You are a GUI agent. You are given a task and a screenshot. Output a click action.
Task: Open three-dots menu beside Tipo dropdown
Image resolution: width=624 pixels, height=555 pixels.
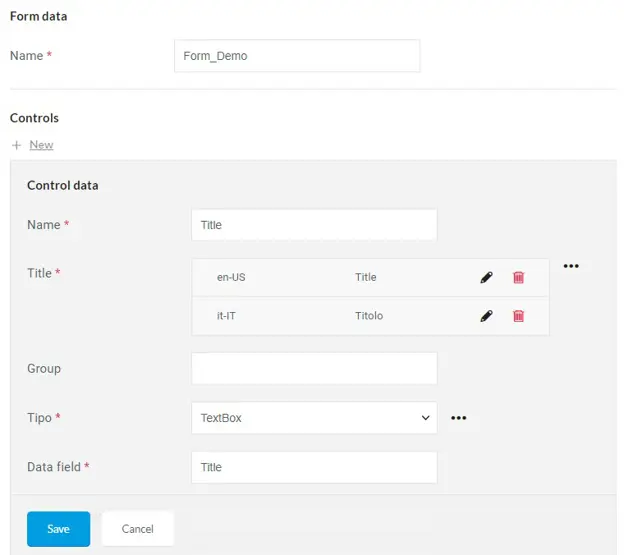(459, 418)
